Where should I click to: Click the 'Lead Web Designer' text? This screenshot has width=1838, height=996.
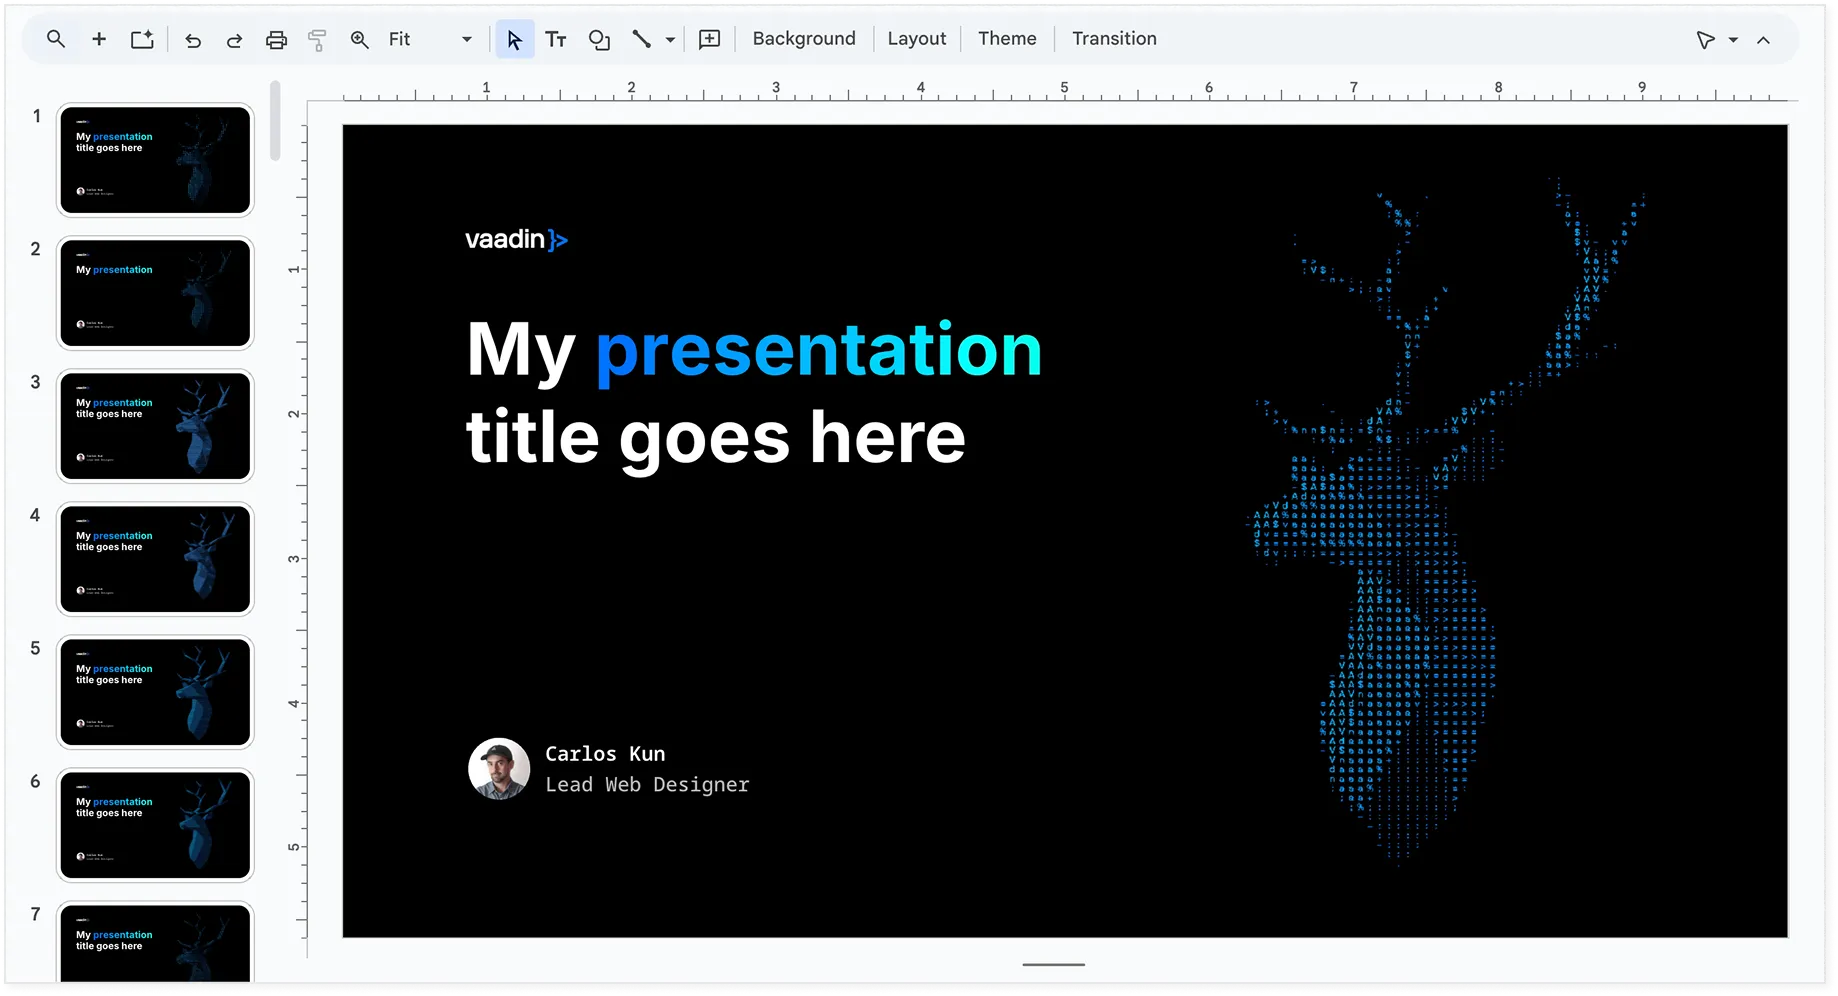[647, 785]
